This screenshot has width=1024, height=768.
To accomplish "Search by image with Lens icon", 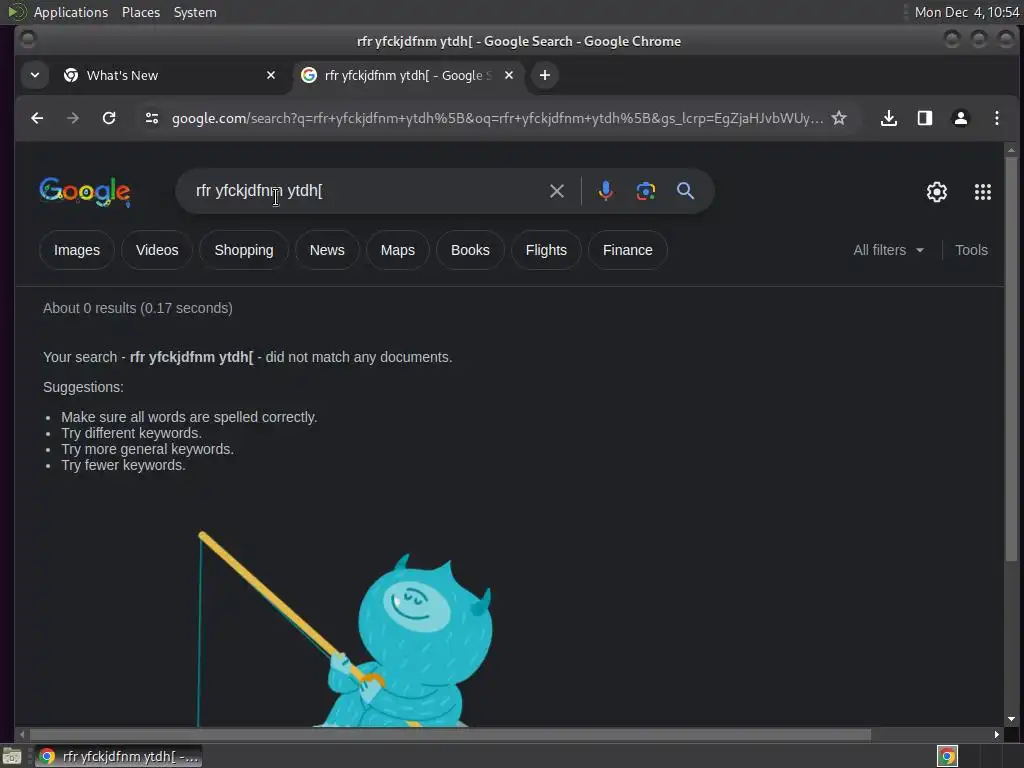I will 646,191.
